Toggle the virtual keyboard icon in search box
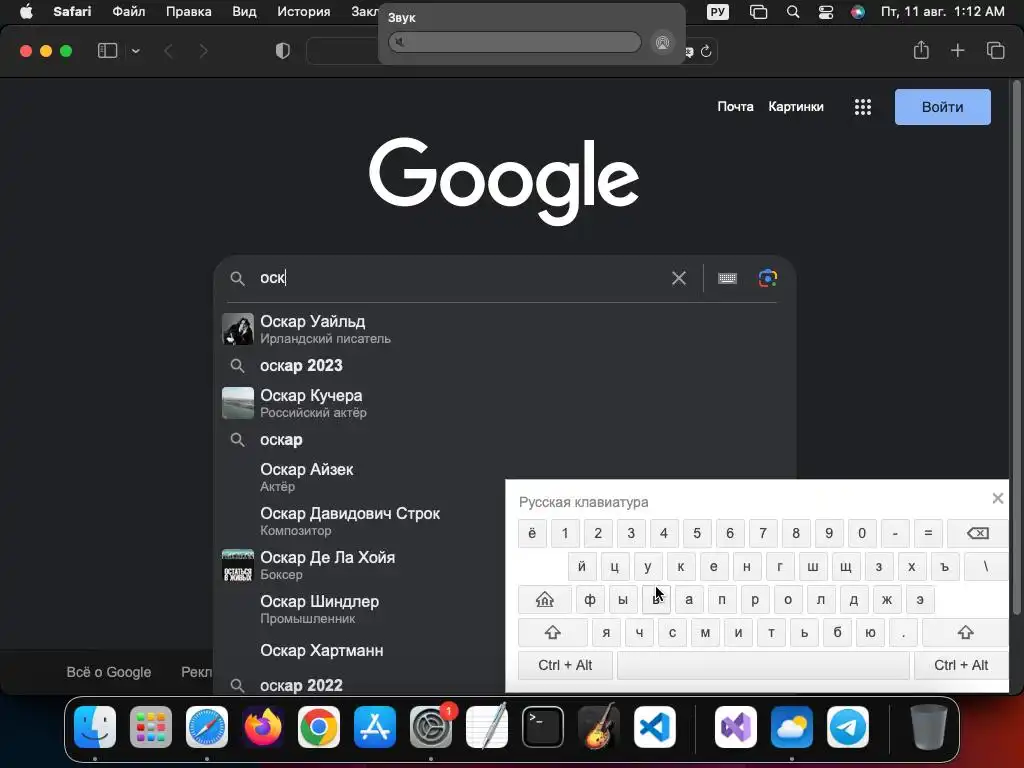 [x=727, y=278]
